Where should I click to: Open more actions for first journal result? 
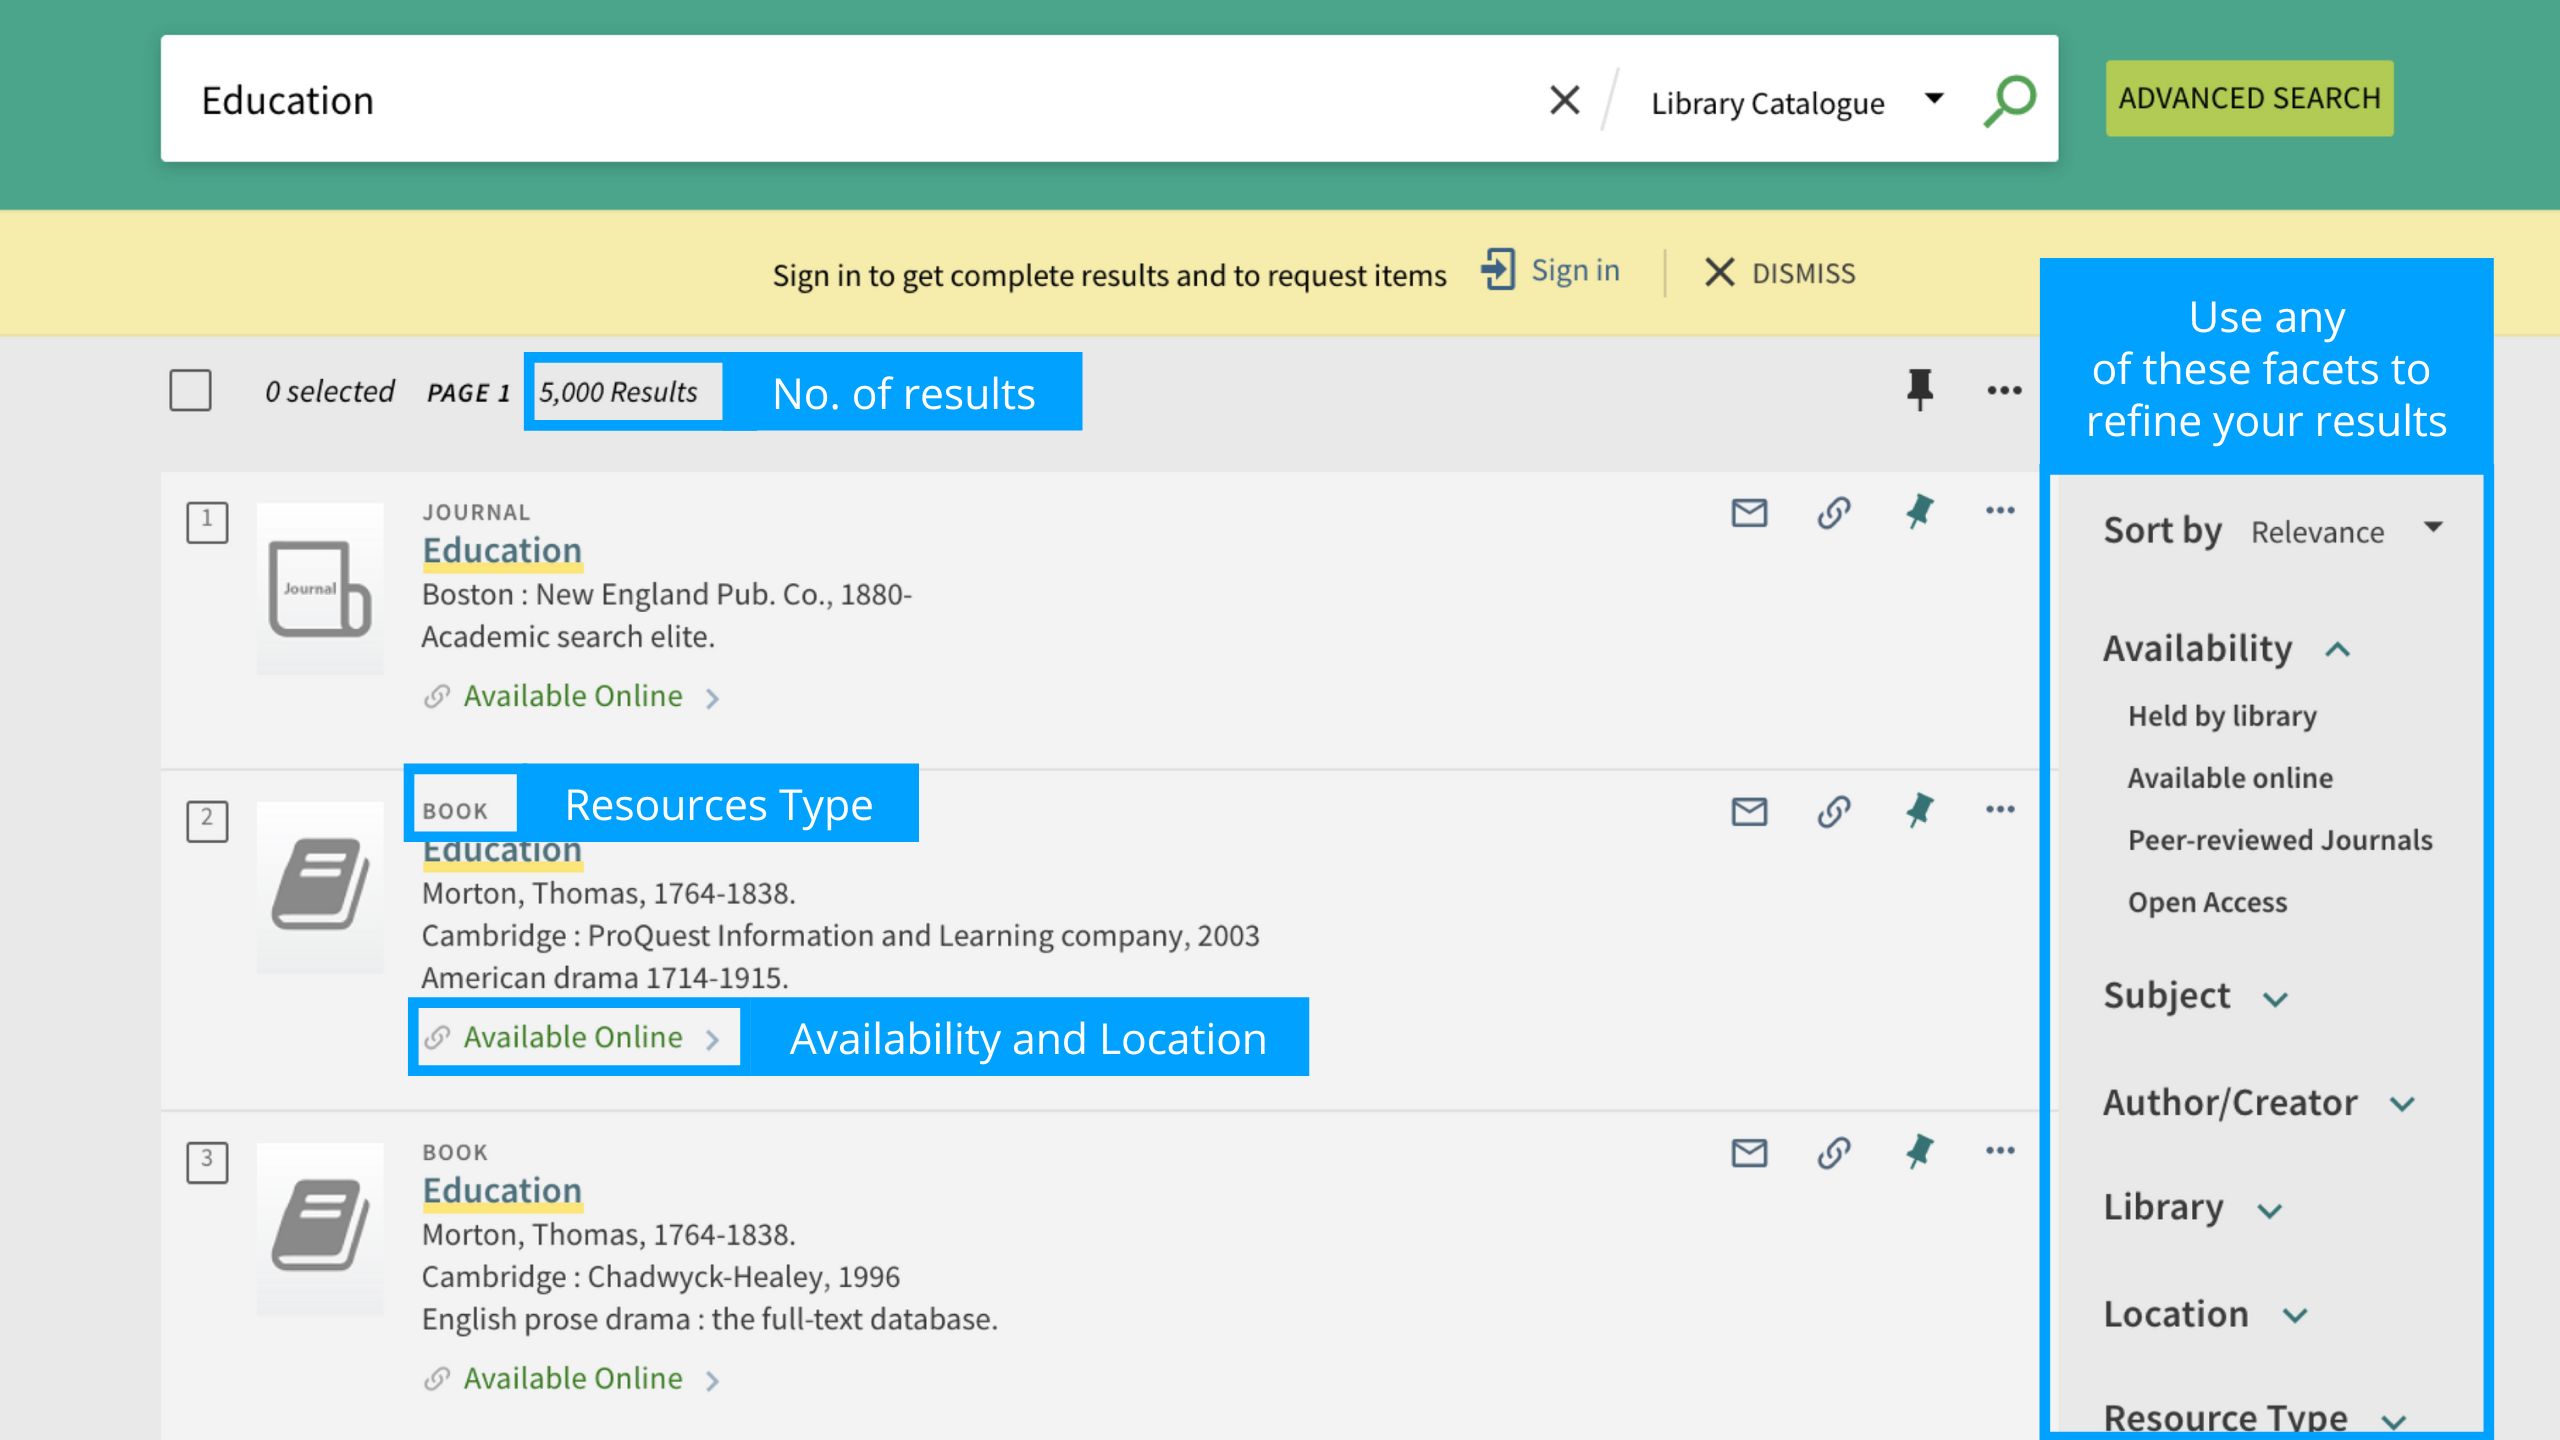(2000, 511)
